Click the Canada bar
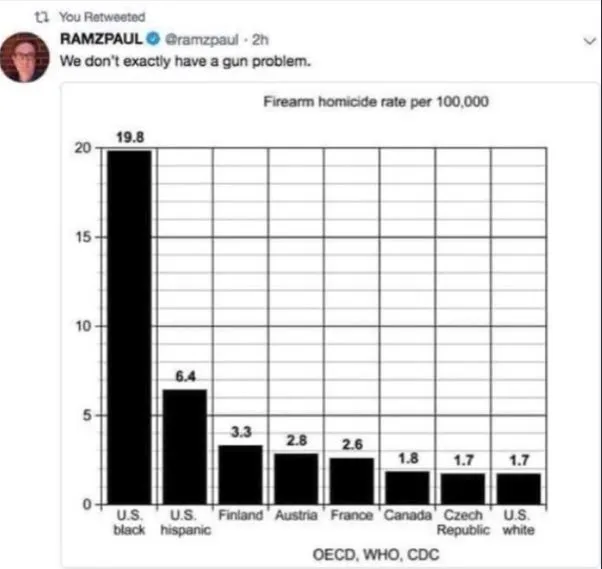 [406, 487]
